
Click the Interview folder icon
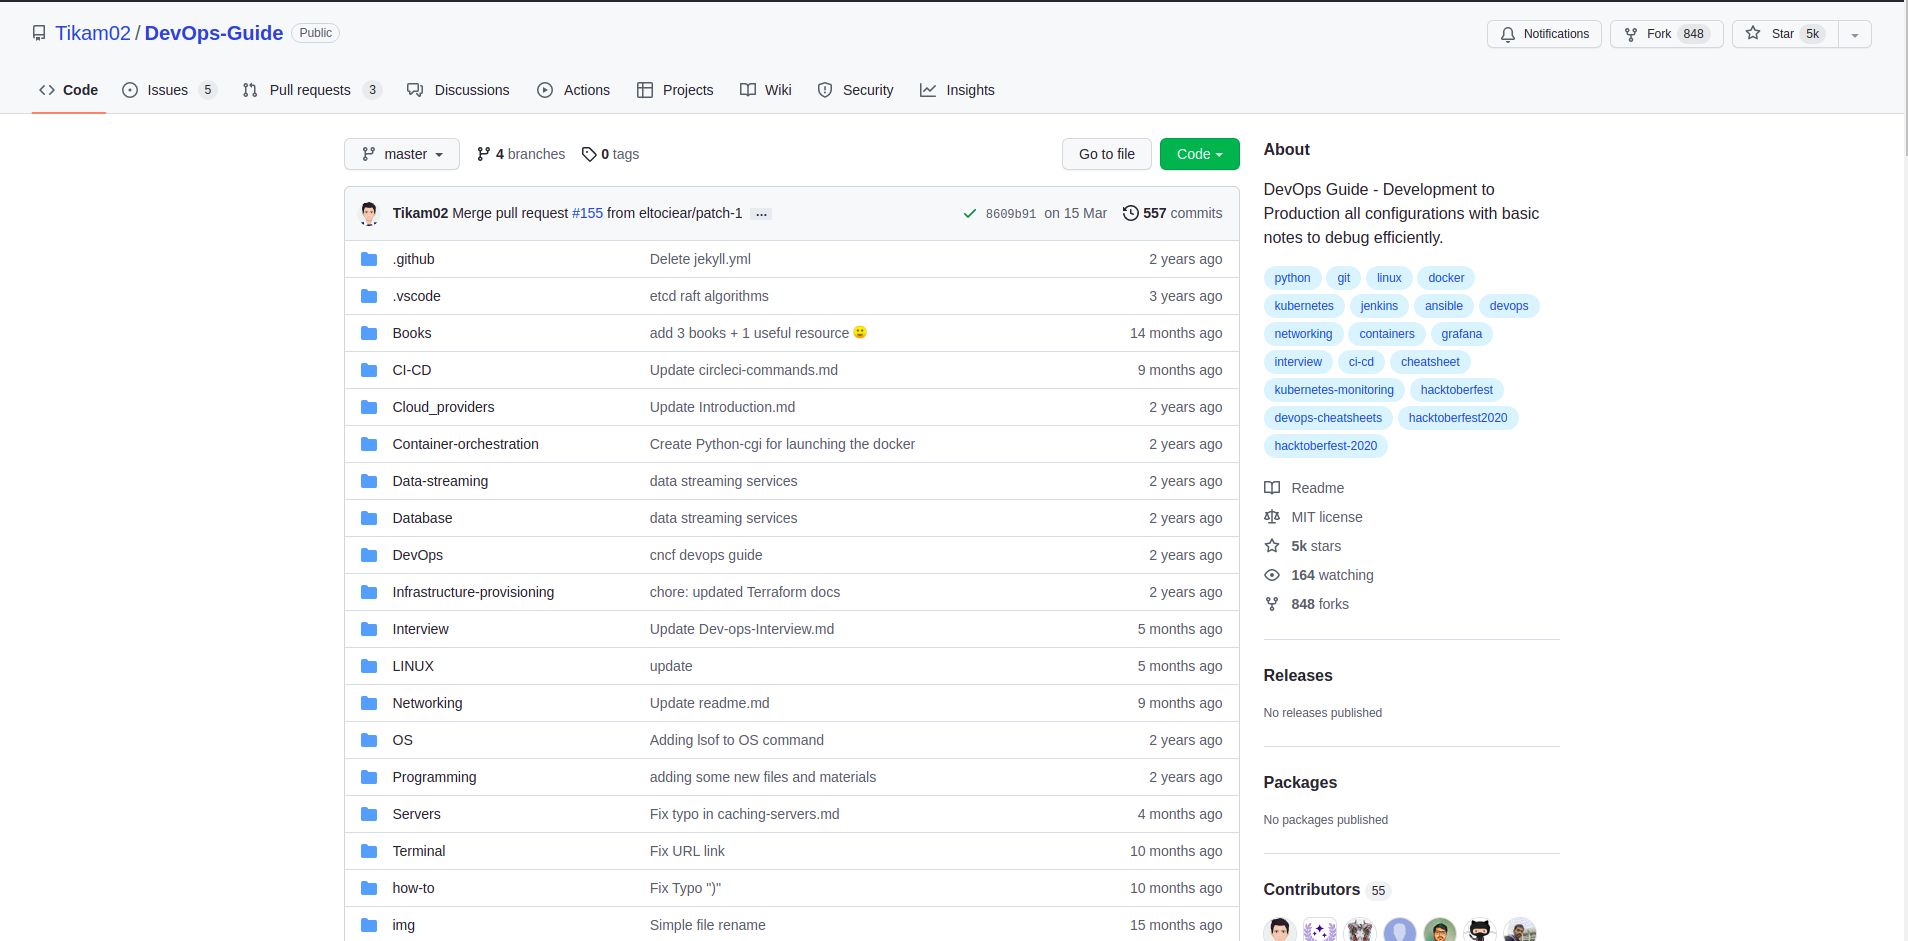click(369, 629)
